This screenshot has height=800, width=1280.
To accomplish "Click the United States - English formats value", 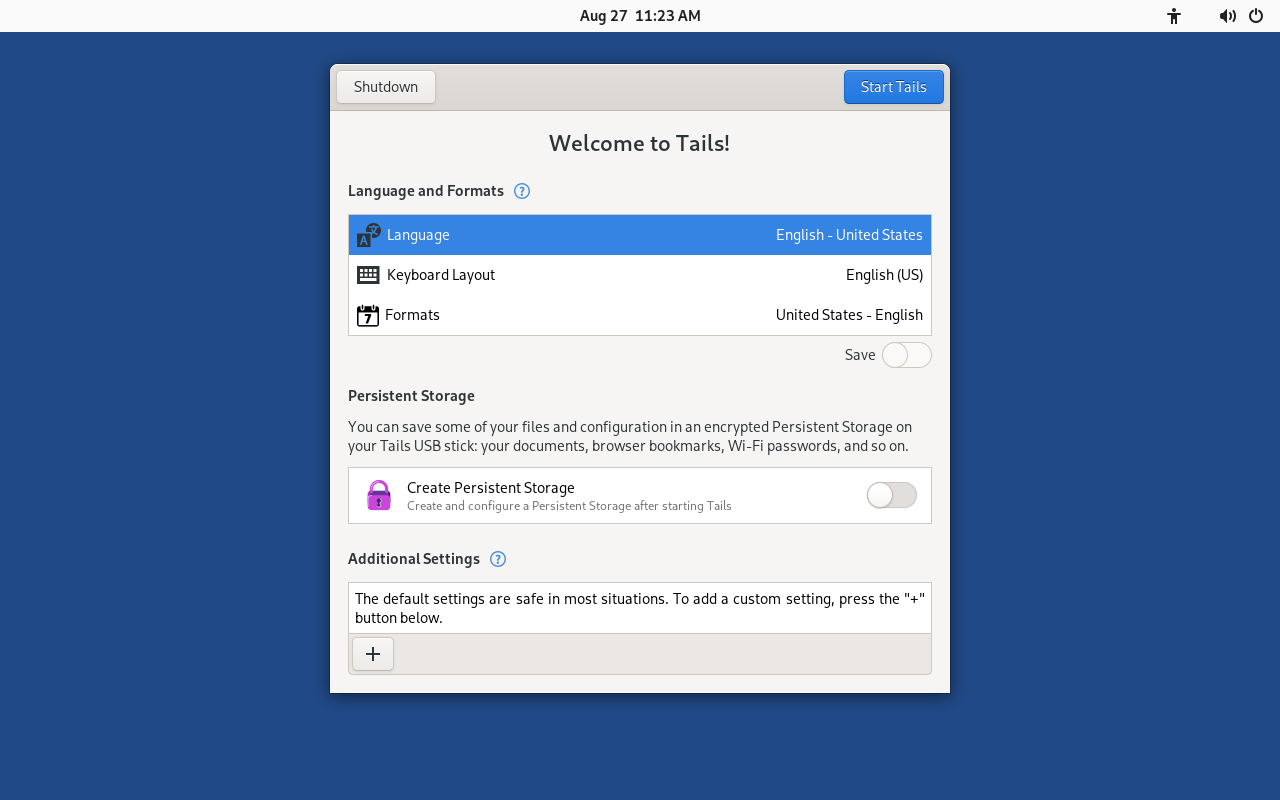I will point(849,315).
